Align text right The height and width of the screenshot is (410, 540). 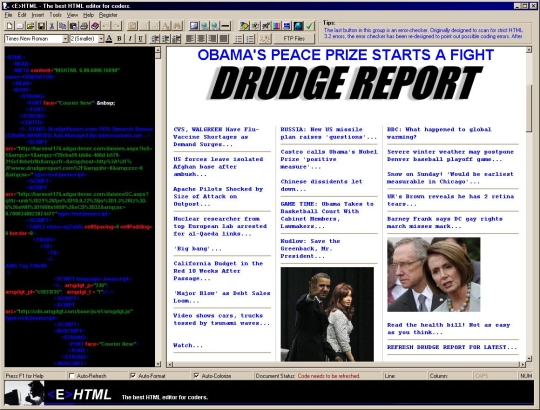(x=212, y=39)
